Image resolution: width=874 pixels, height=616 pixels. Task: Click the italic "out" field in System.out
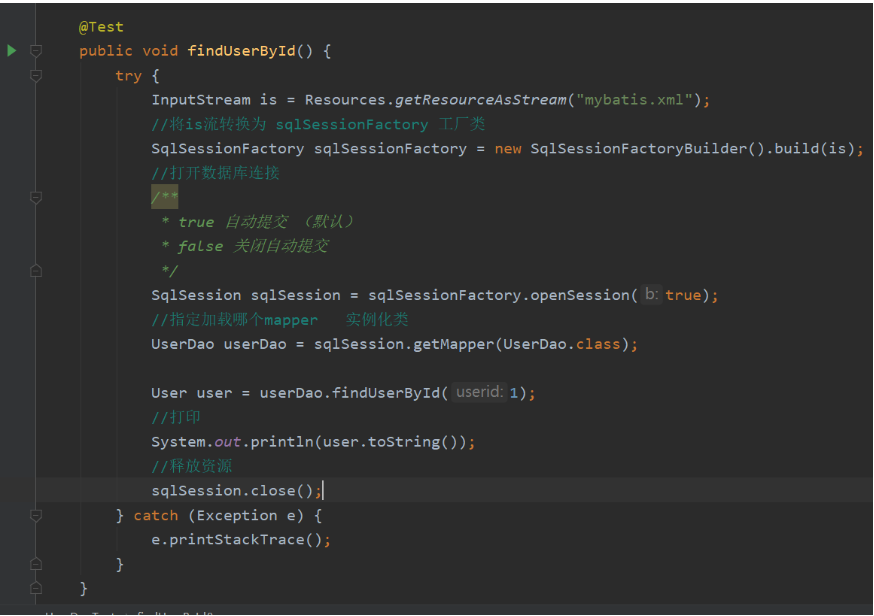(x=227, y=442)
